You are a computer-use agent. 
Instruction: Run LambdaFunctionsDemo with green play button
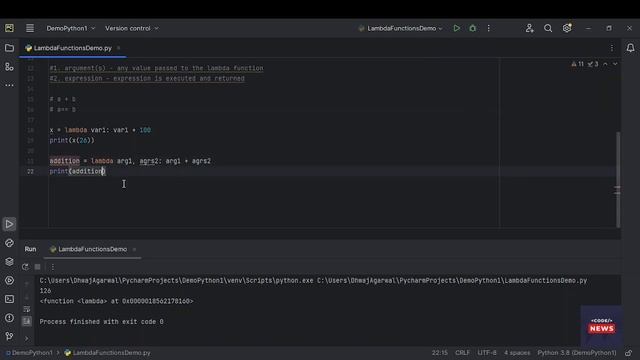pyautogui.click(x=456, y=28)
